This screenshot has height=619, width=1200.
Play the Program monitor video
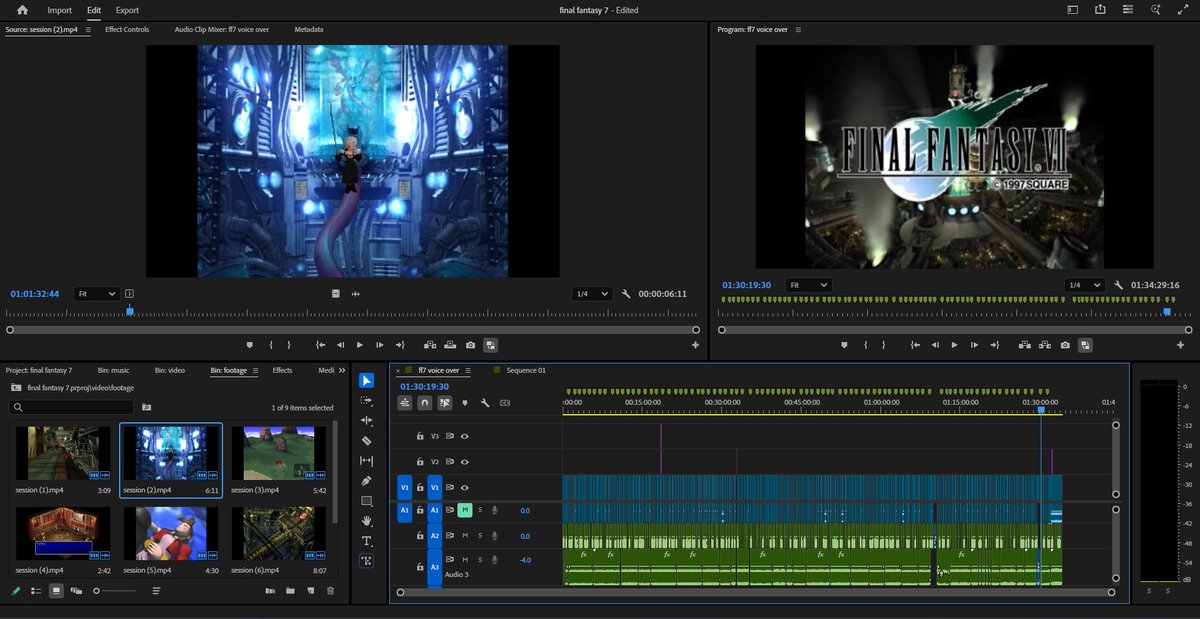[954, 345]
